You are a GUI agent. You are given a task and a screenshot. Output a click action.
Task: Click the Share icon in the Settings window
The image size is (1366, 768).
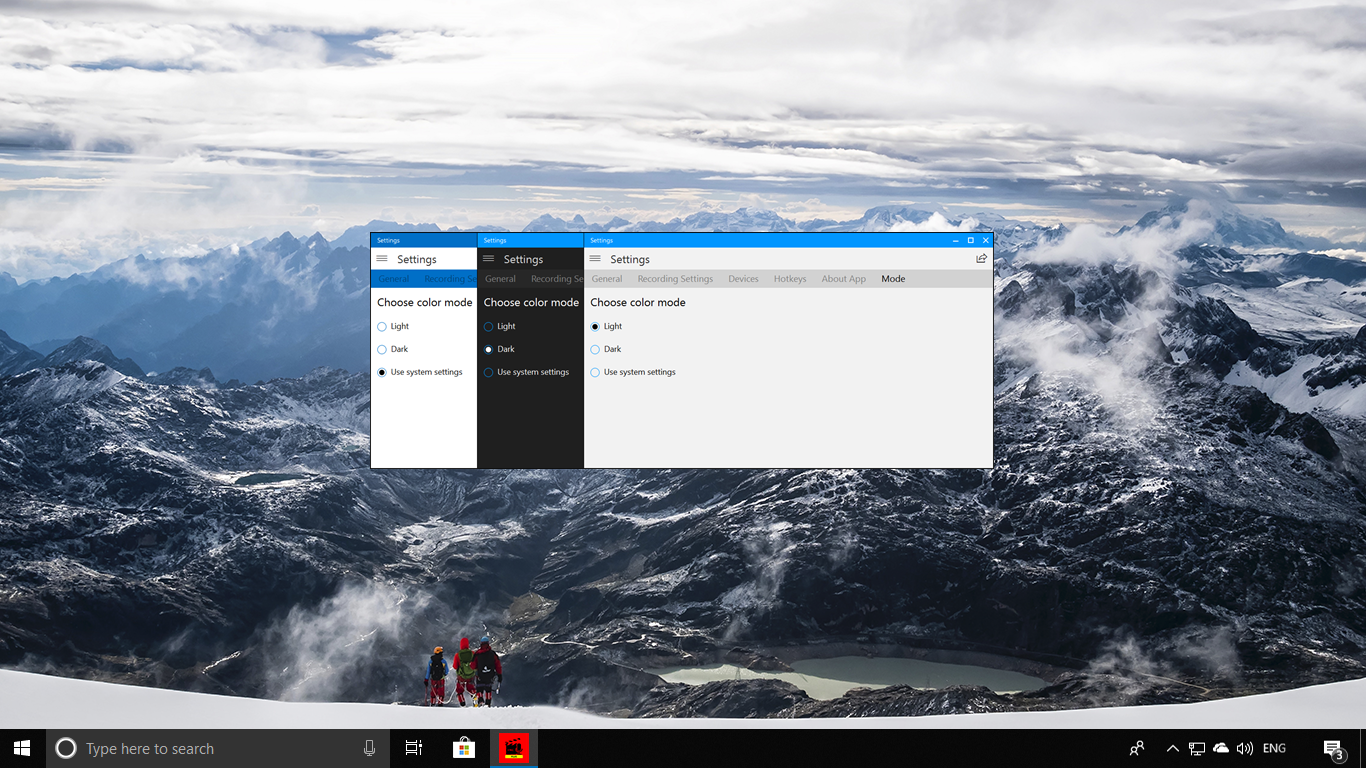click(981, 258)
